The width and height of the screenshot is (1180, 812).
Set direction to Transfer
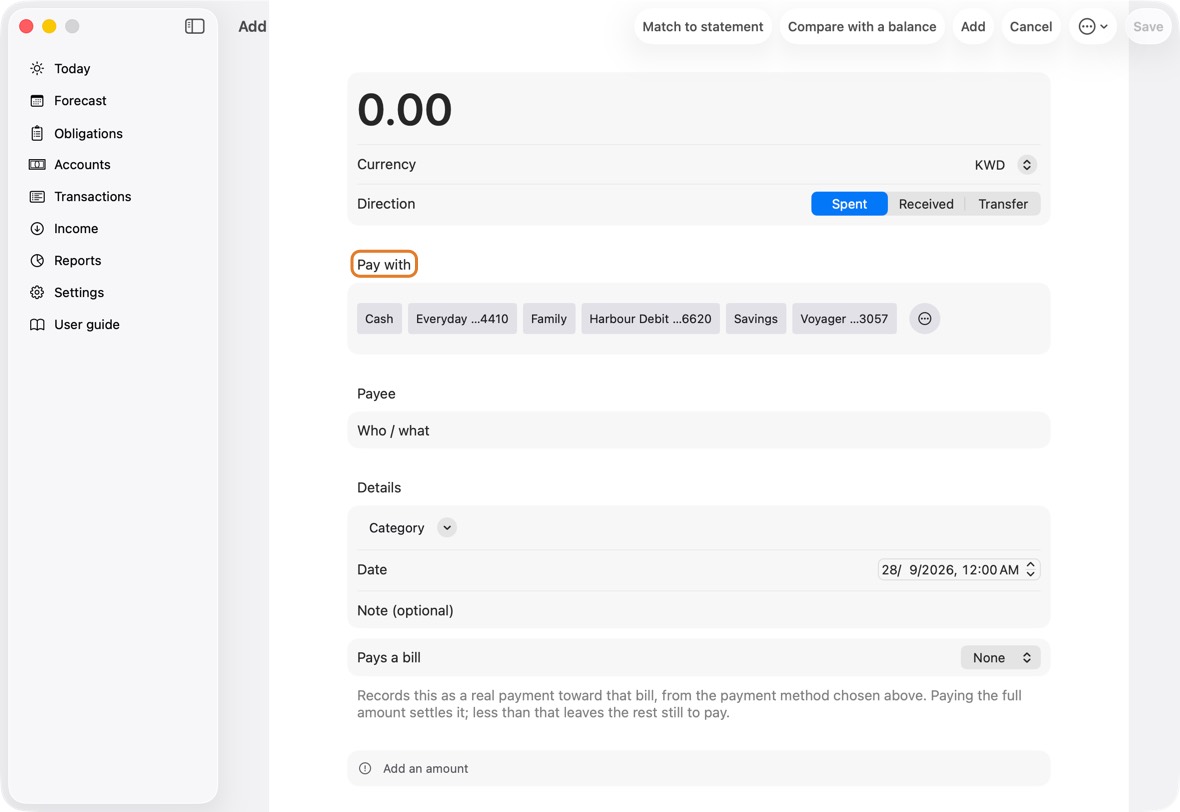click(1002, 204)
